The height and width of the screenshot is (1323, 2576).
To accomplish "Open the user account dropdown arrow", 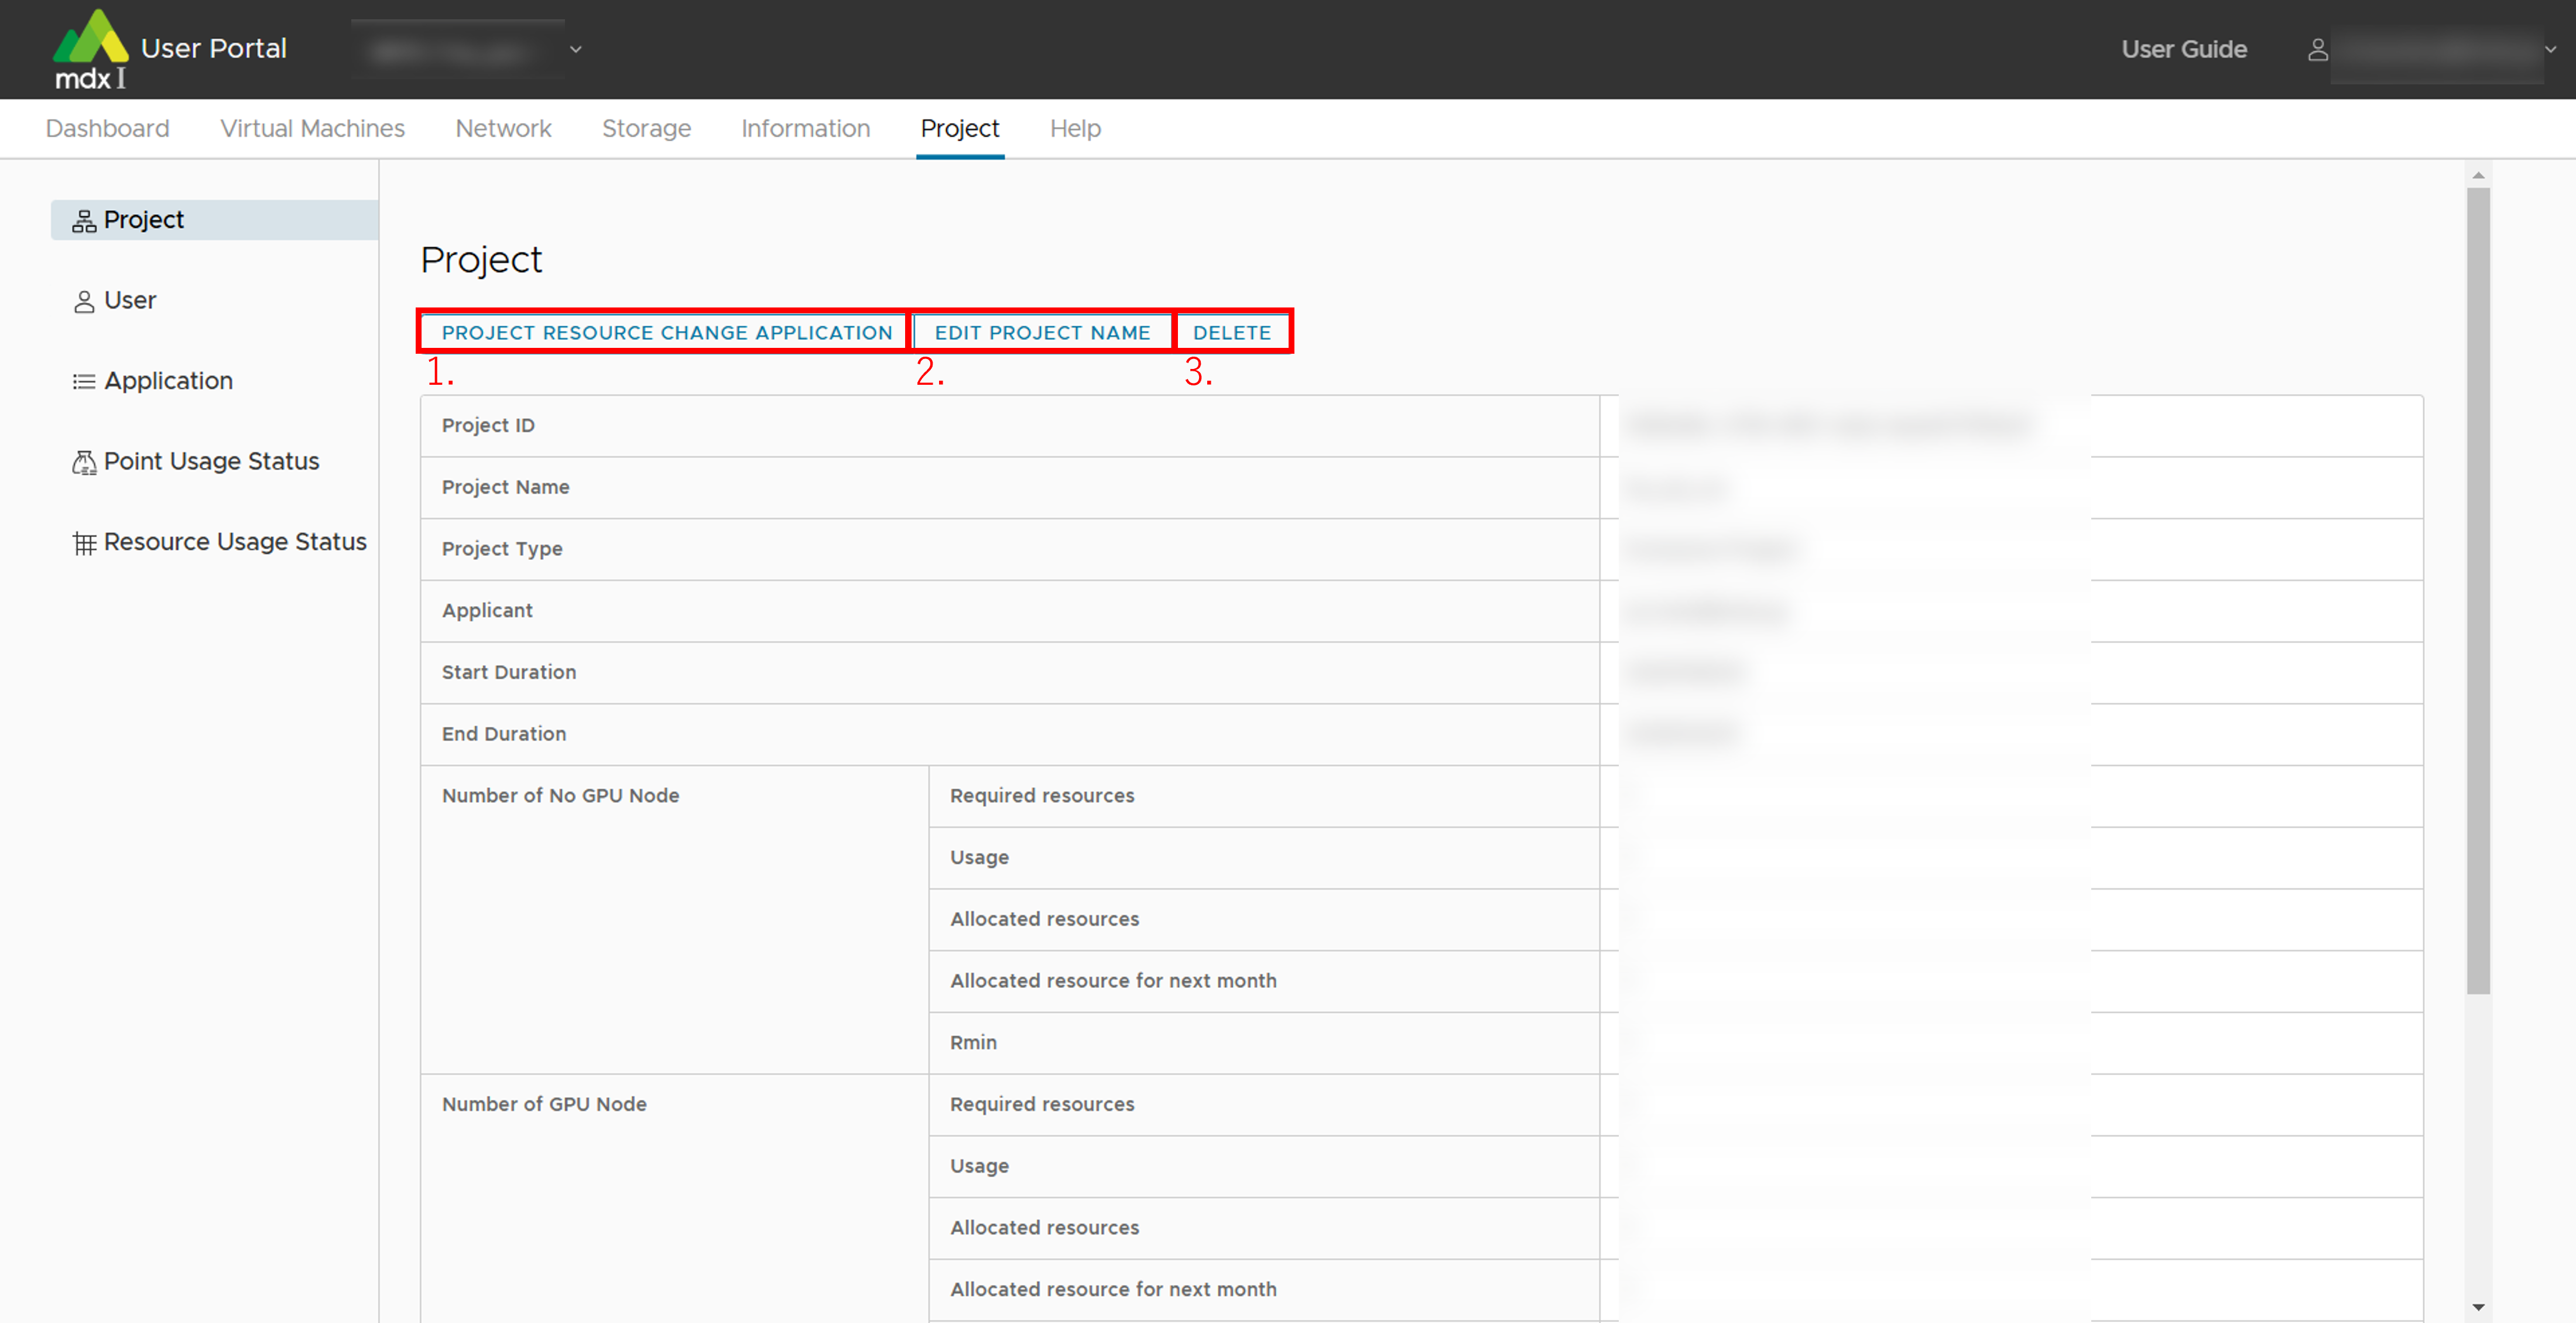I will [x=2550, y=49].
